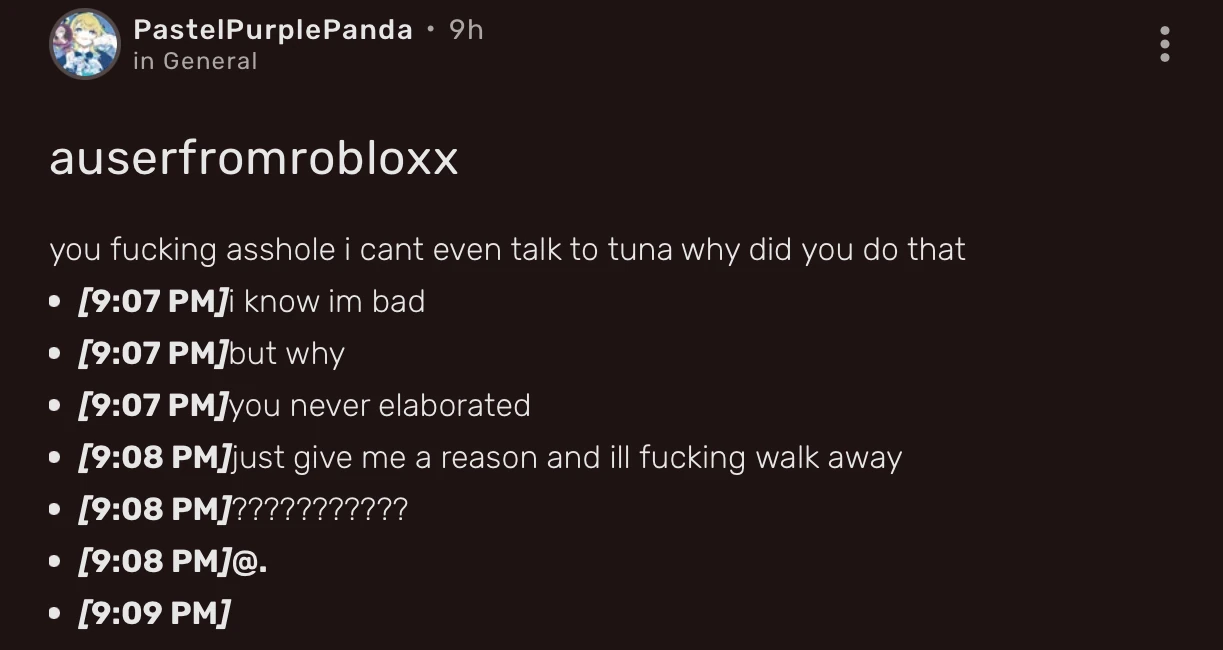
Task: Click the '9h' timestamp
Action: point(467,29)
